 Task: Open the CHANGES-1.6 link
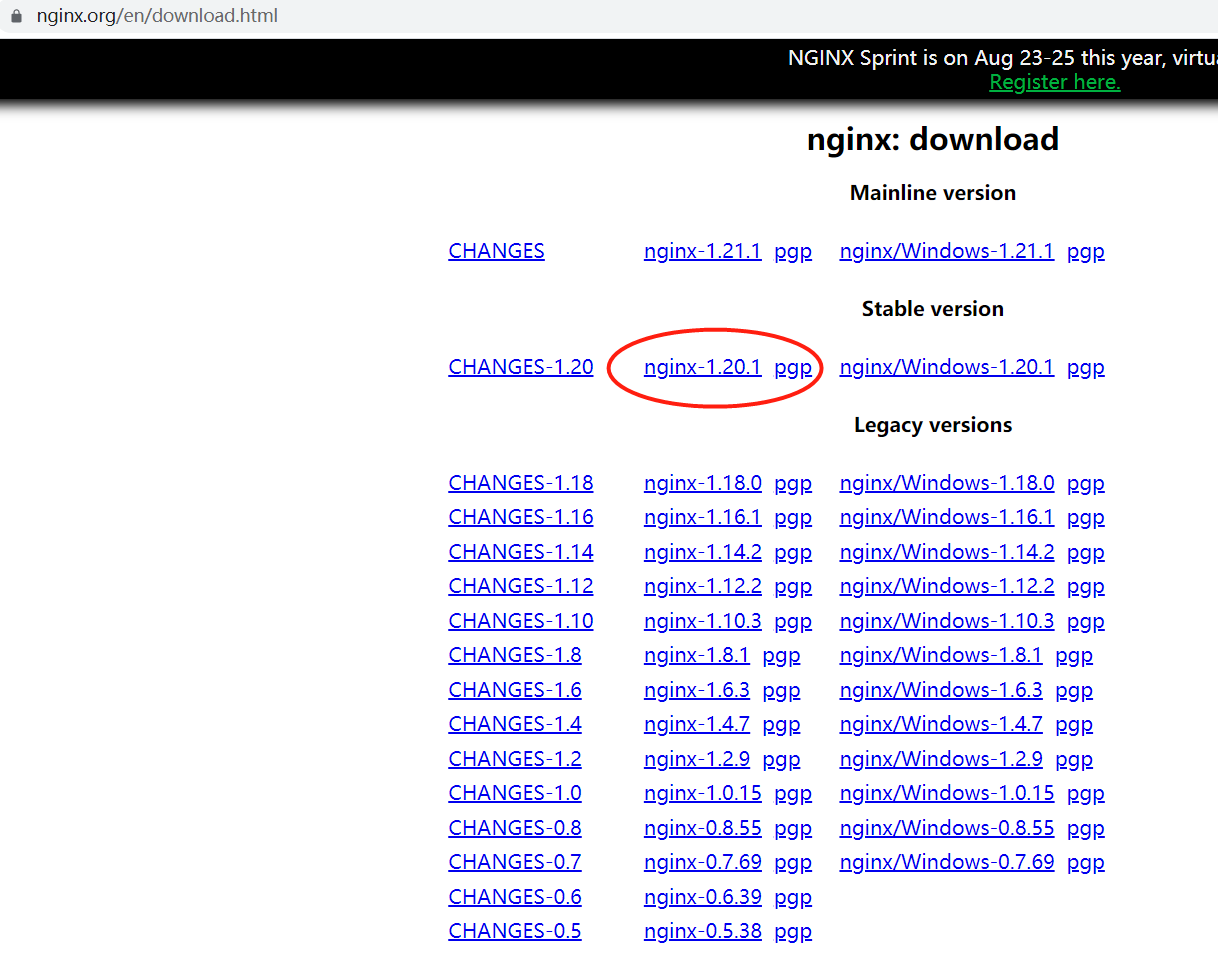tap(515, 690)
